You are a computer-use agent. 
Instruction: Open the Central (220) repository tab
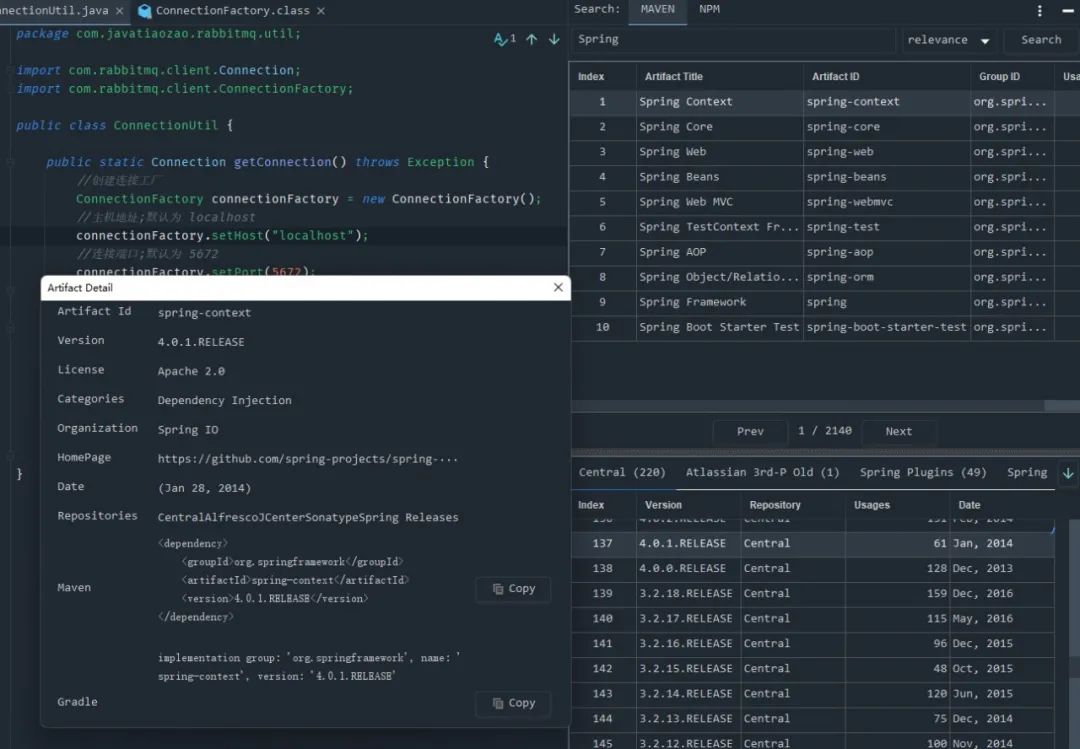pyautogui.click(x=622, y=473)
